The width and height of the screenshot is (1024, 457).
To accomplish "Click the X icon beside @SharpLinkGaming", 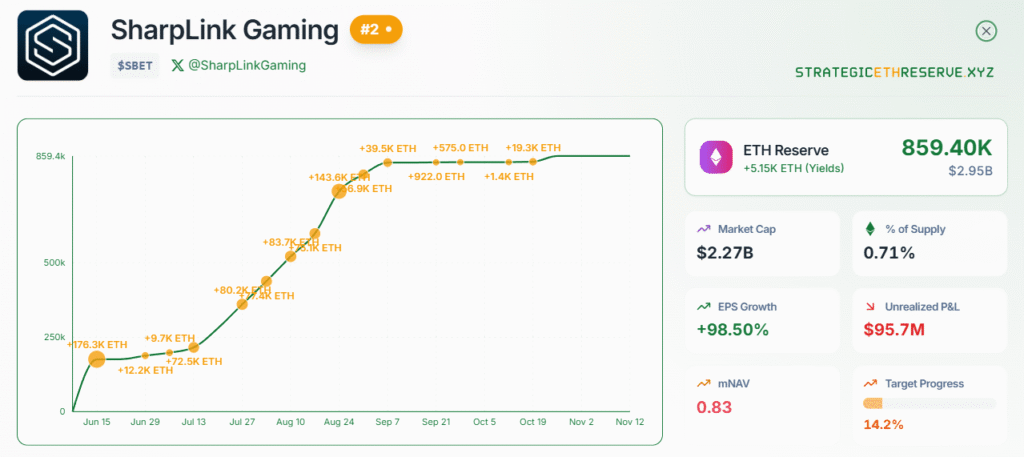I will point(177,65).
